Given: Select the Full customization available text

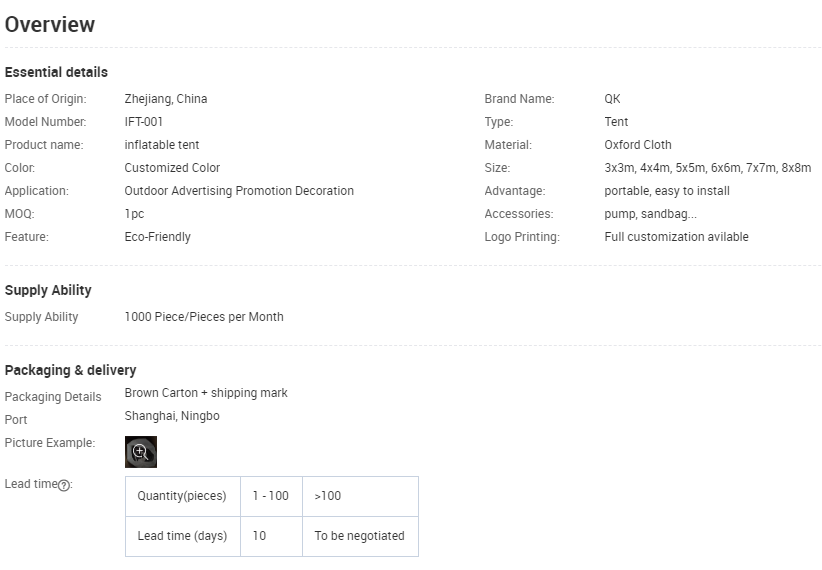Looking at the screenshot, I should [676, 237].
